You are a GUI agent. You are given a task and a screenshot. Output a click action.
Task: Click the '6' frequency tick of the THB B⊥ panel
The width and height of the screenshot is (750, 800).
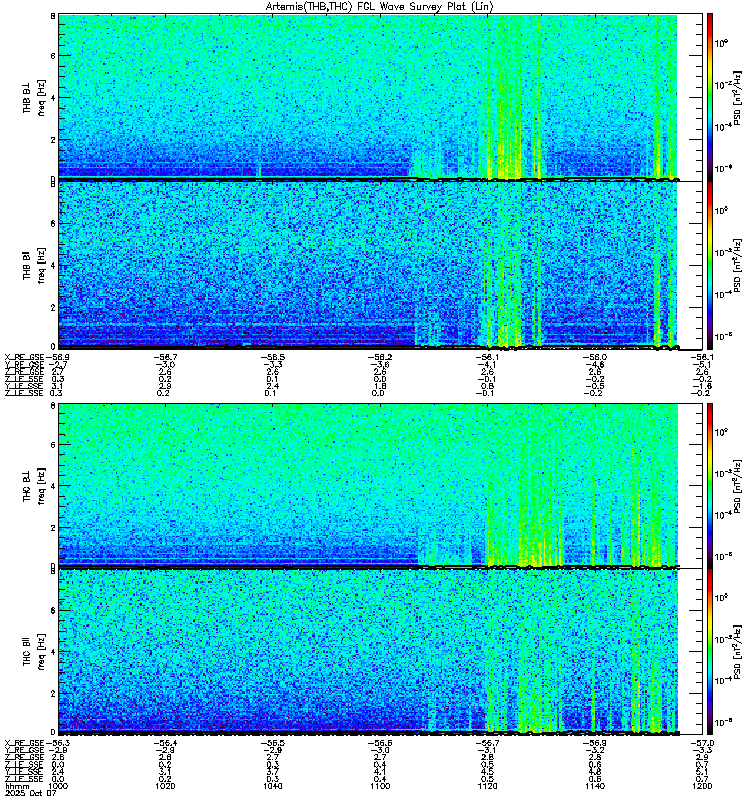(x=53, y=56)
